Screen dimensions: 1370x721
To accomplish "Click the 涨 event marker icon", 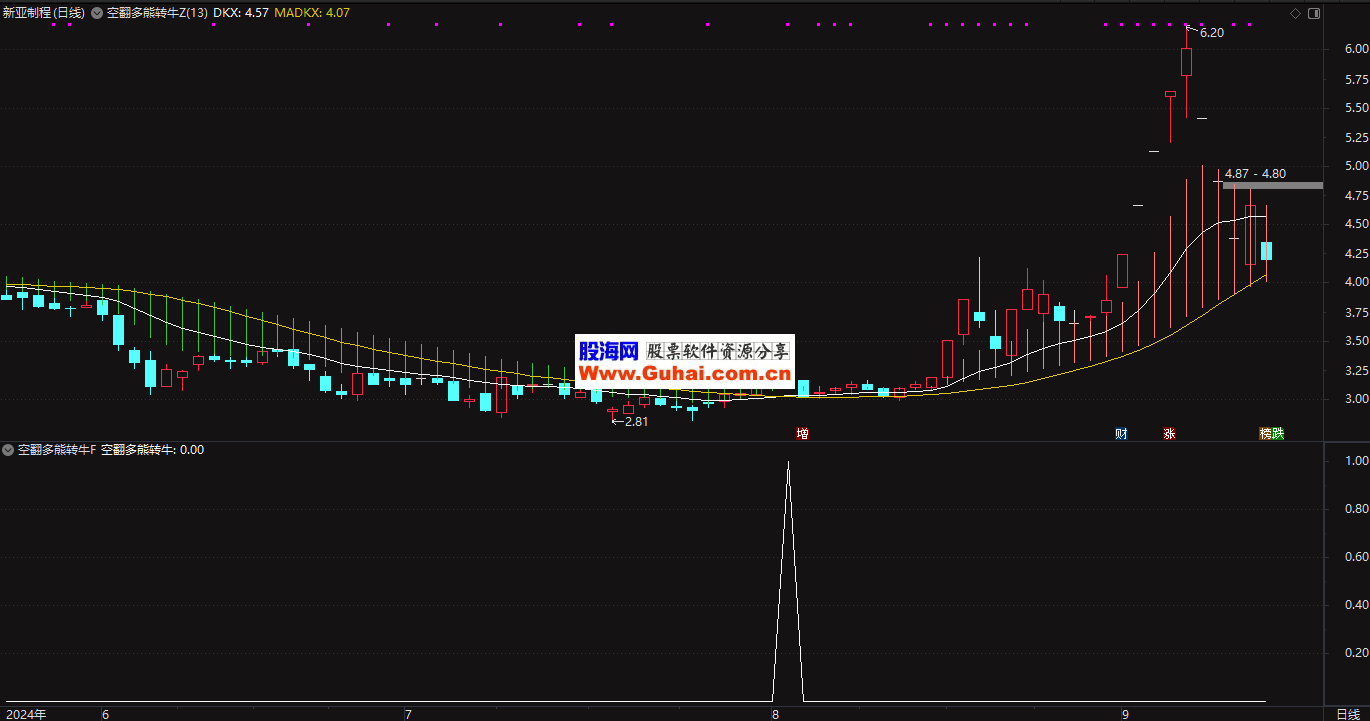I will (x=1169, y=434).
